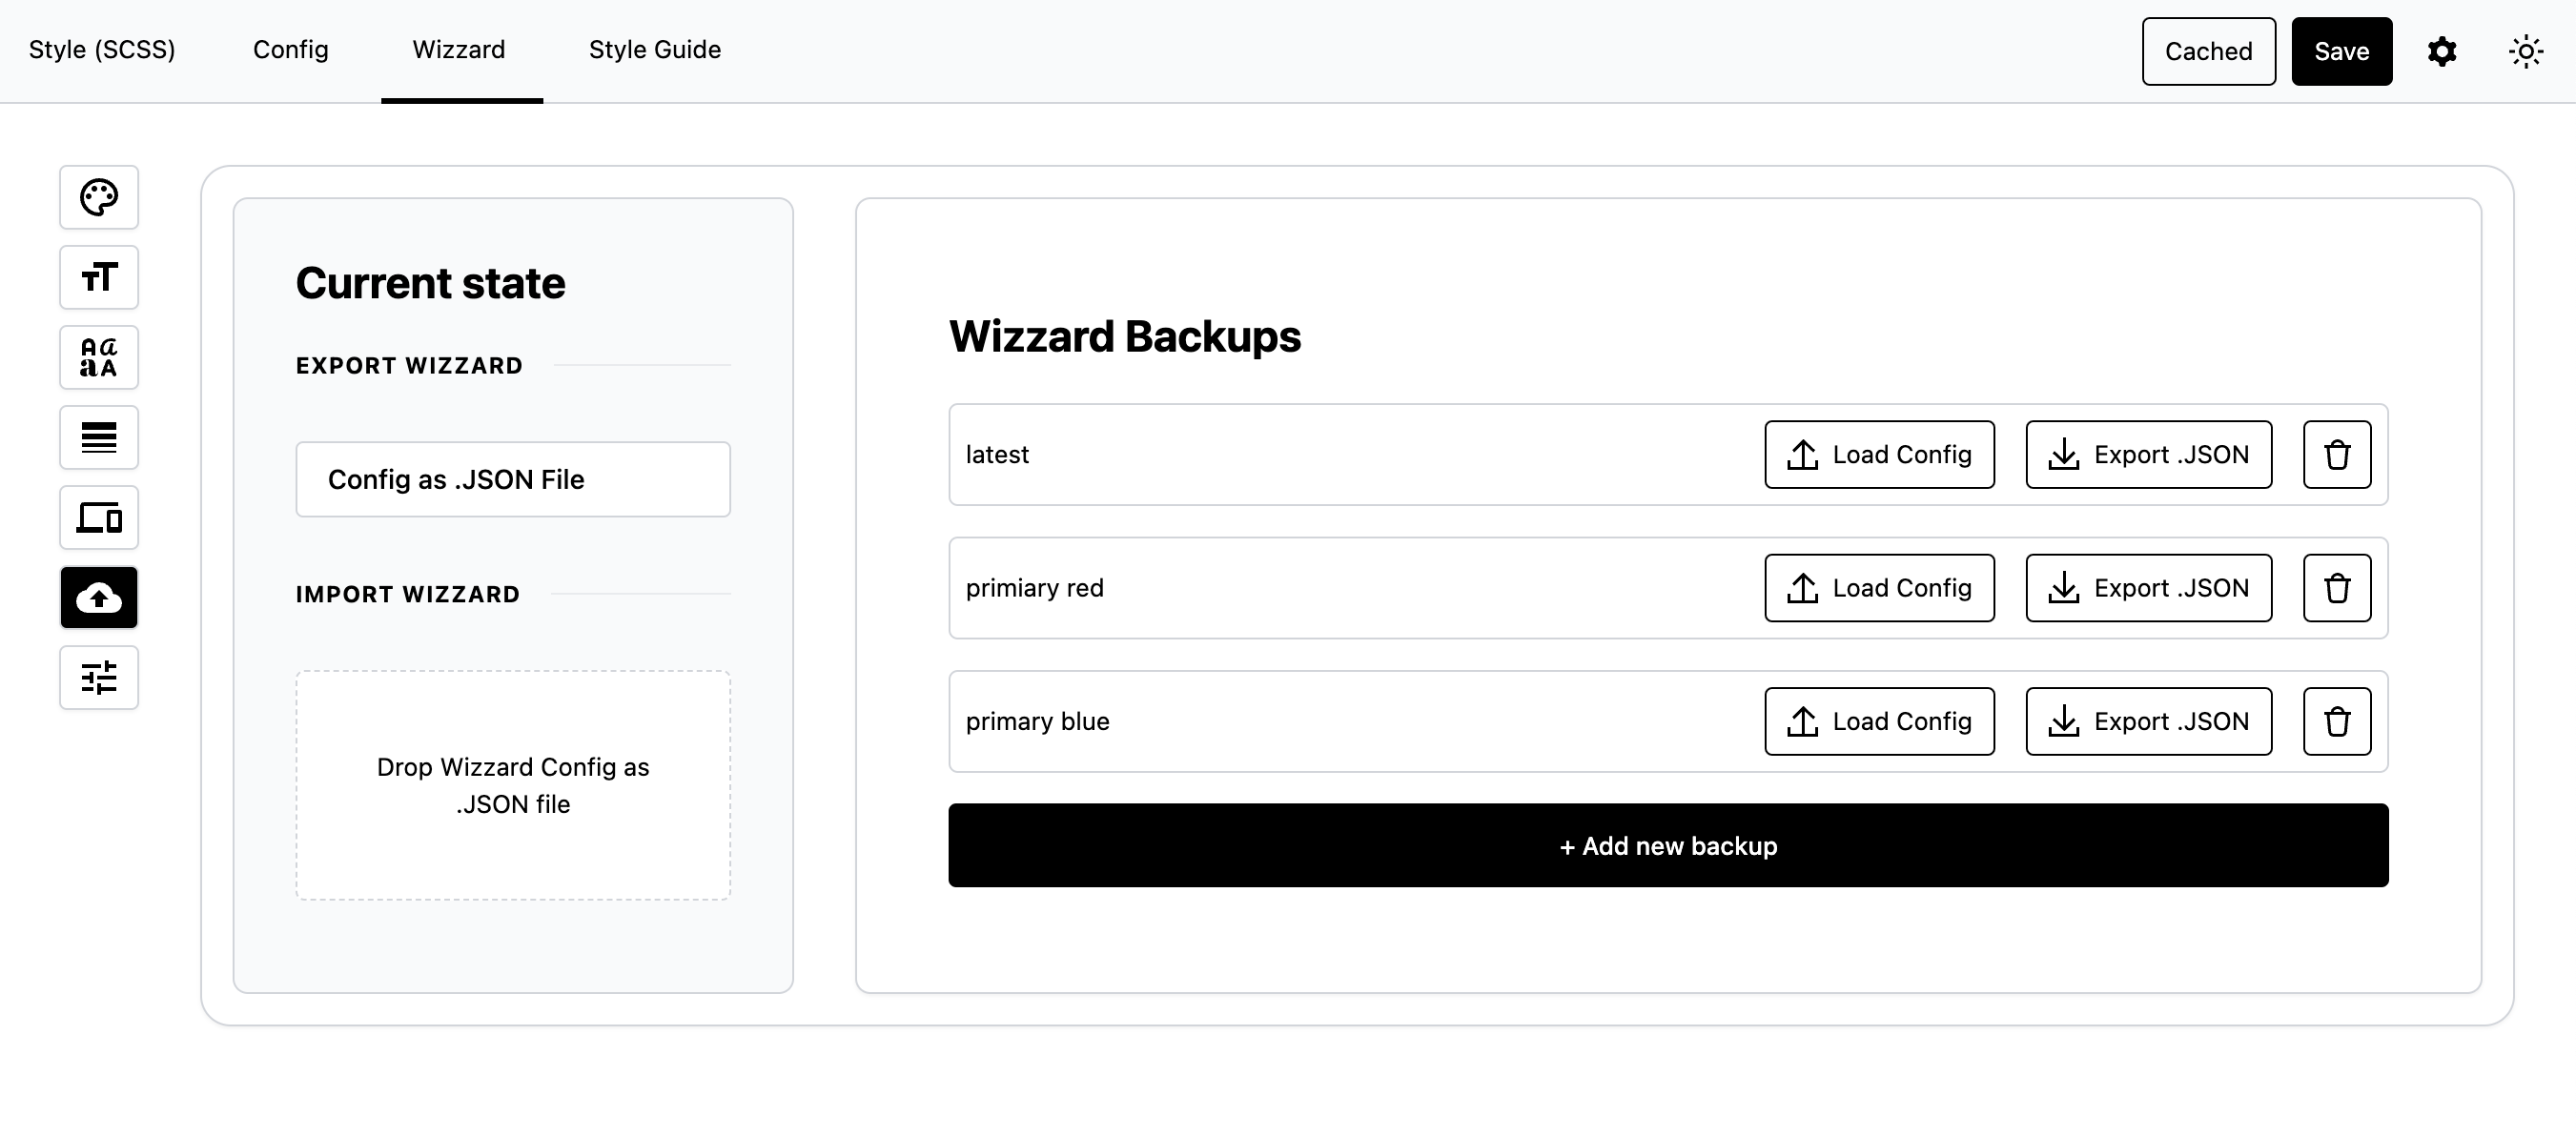
Task: Load Config for primary blue backup
Action: click(1879, 721)
